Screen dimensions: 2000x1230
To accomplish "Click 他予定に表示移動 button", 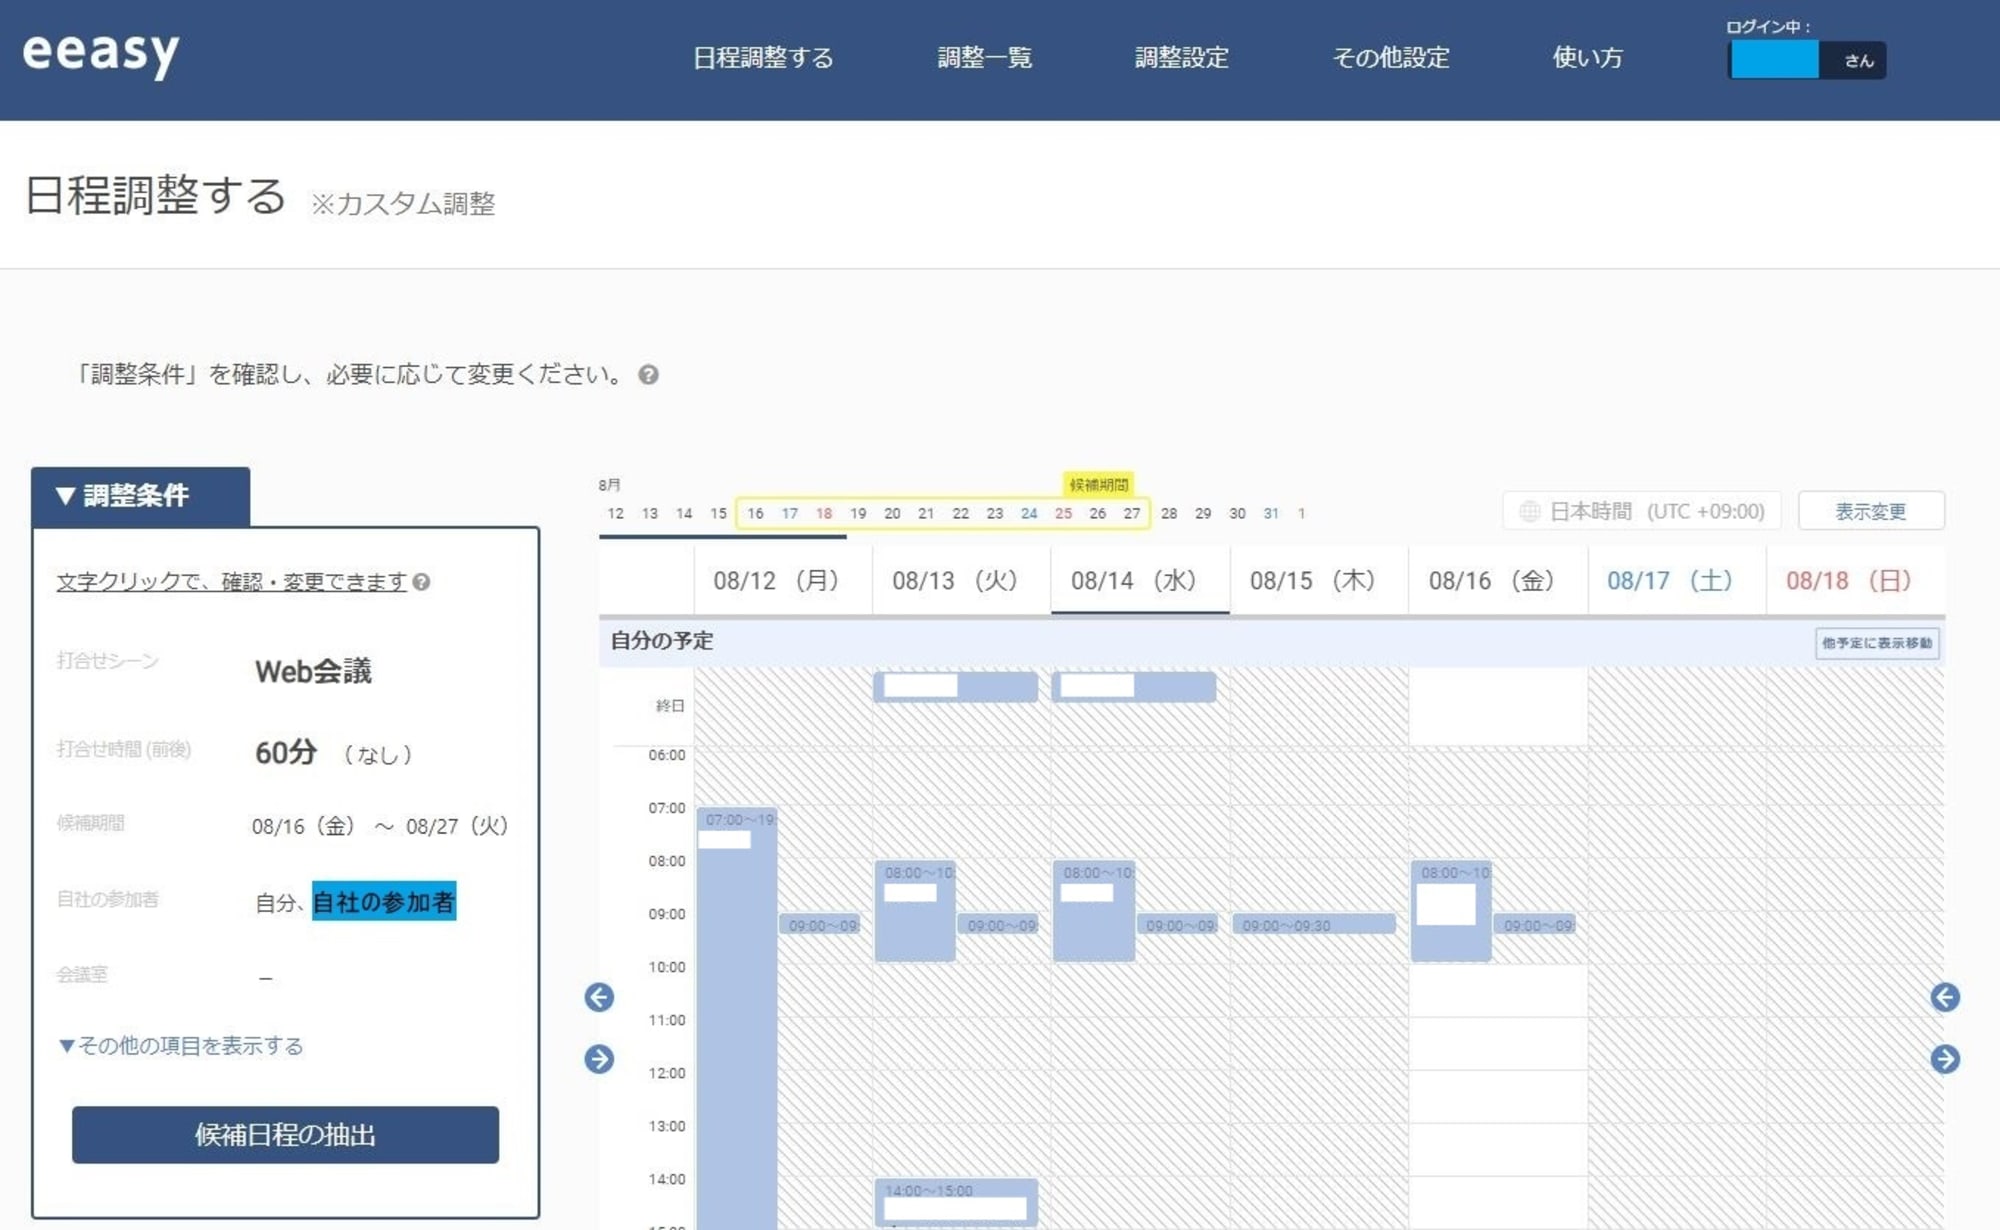I will [x=1877, y=643].
